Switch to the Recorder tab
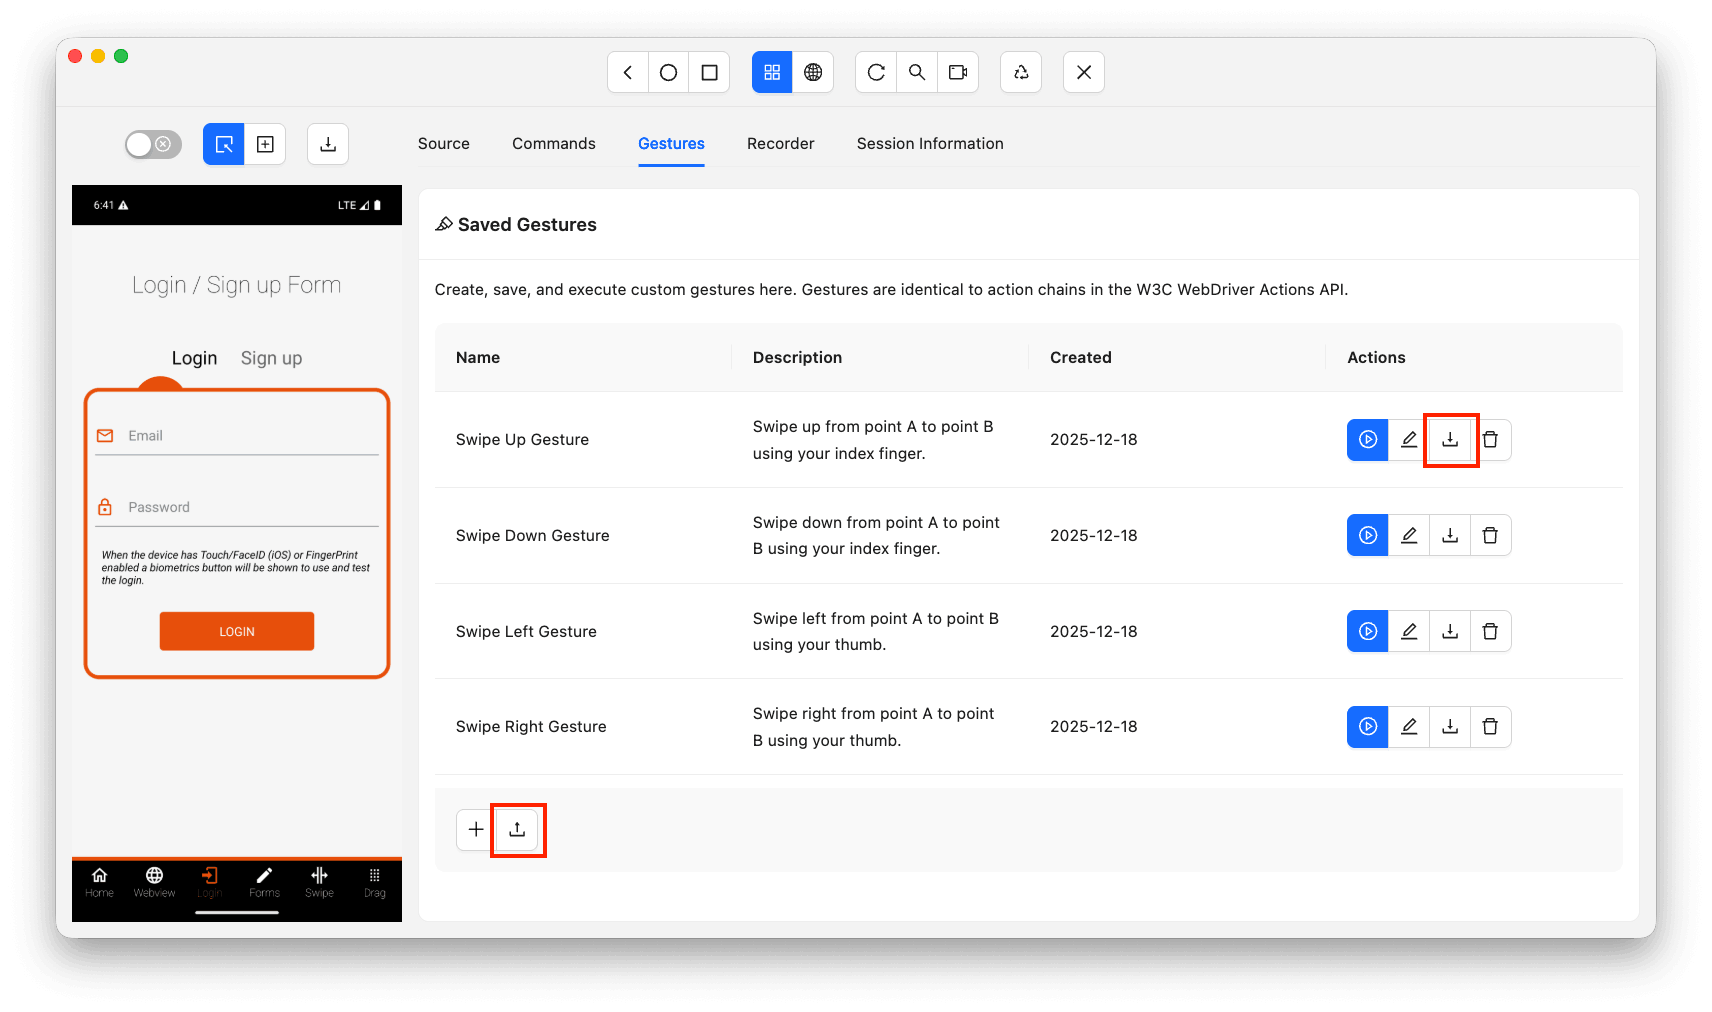 coord(780,143)
